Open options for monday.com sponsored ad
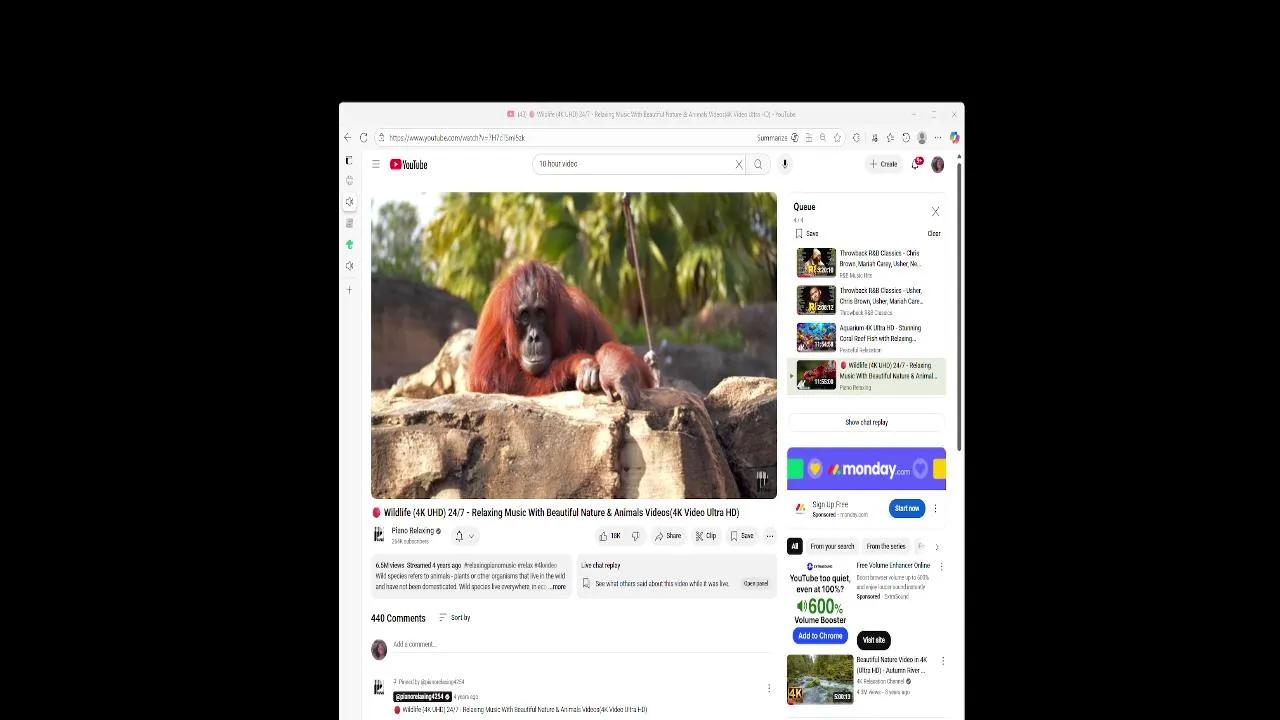Image resolution: width=1280 pixels, height=720 pixels. pyautogui.click(x=935, y=508)
